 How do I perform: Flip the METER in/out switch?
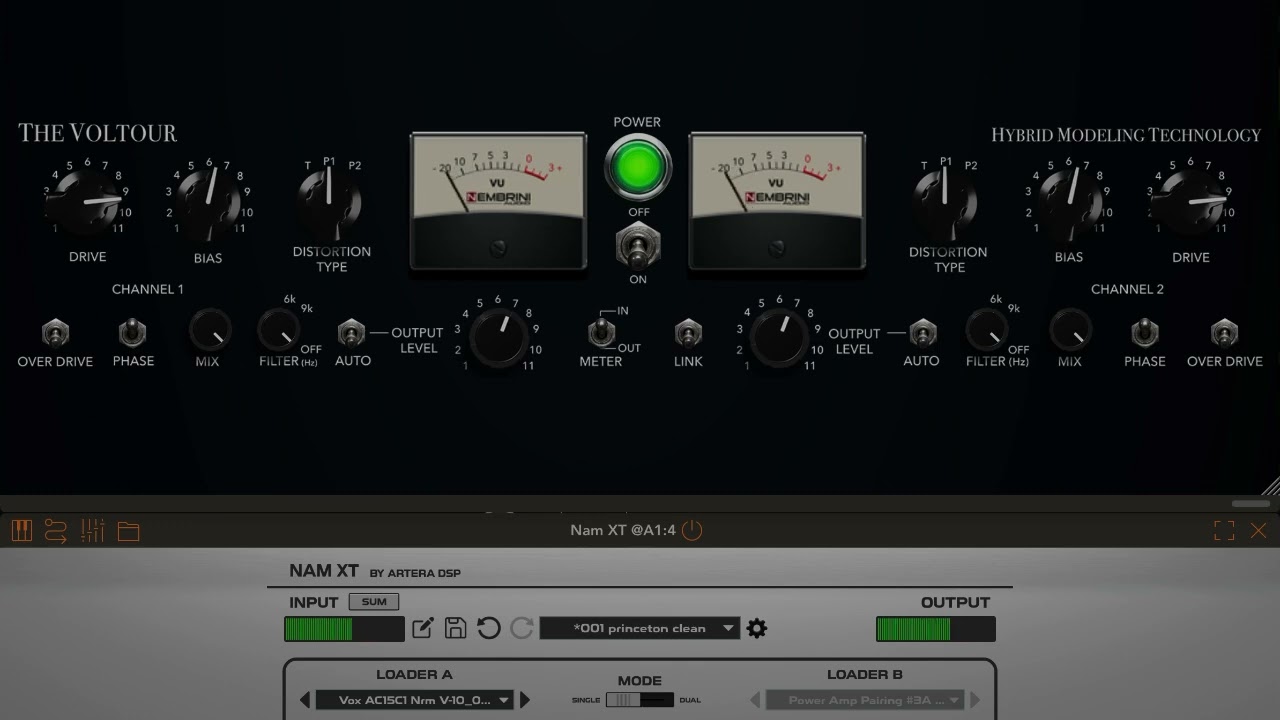[601, 332]
